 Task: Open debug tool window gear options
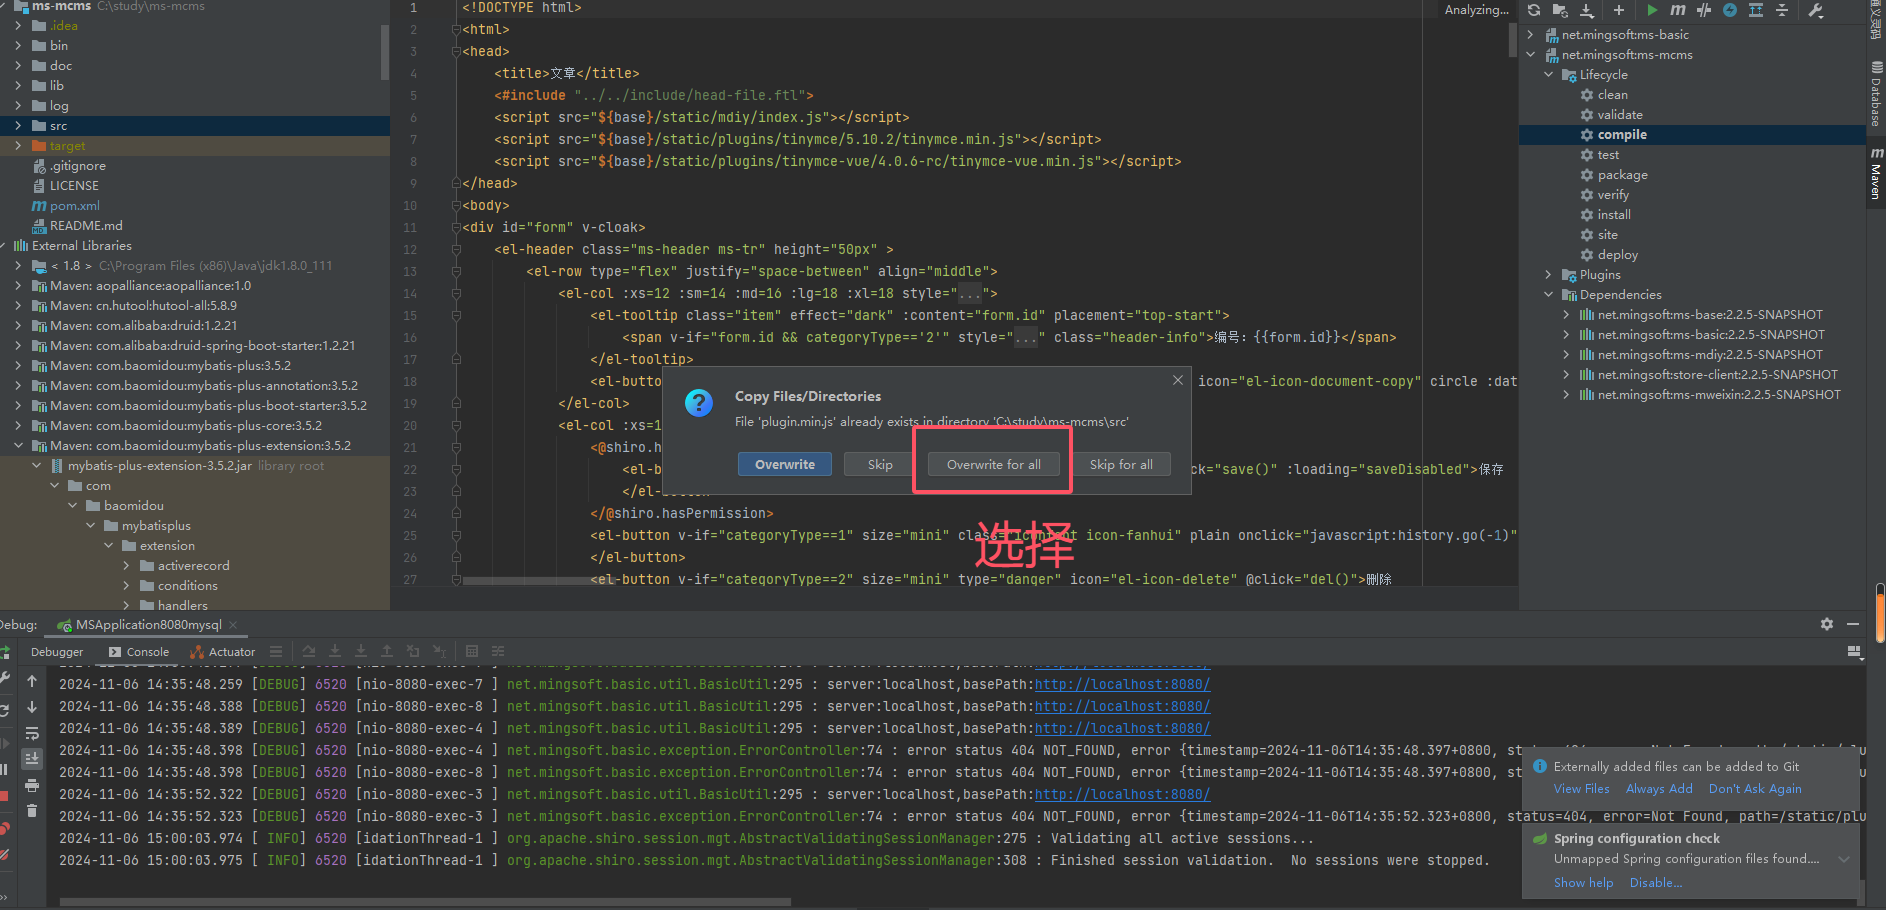point(1827,624)
